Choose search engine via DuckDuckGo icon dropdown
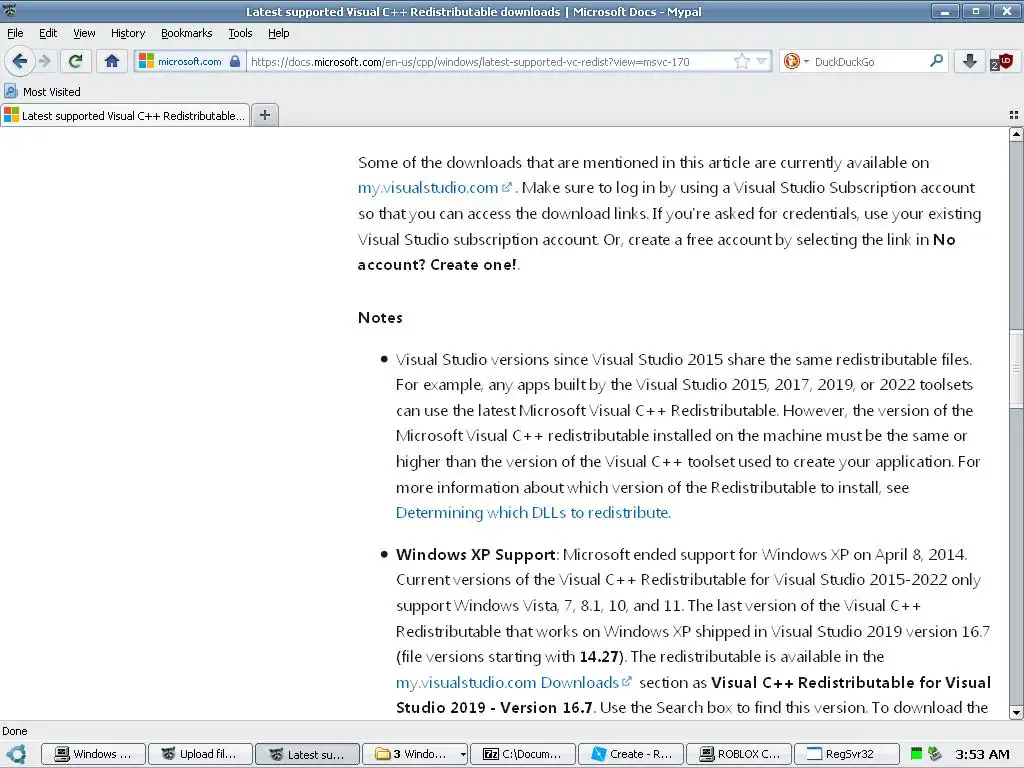The image size is (1024, 768). (796, 61)
